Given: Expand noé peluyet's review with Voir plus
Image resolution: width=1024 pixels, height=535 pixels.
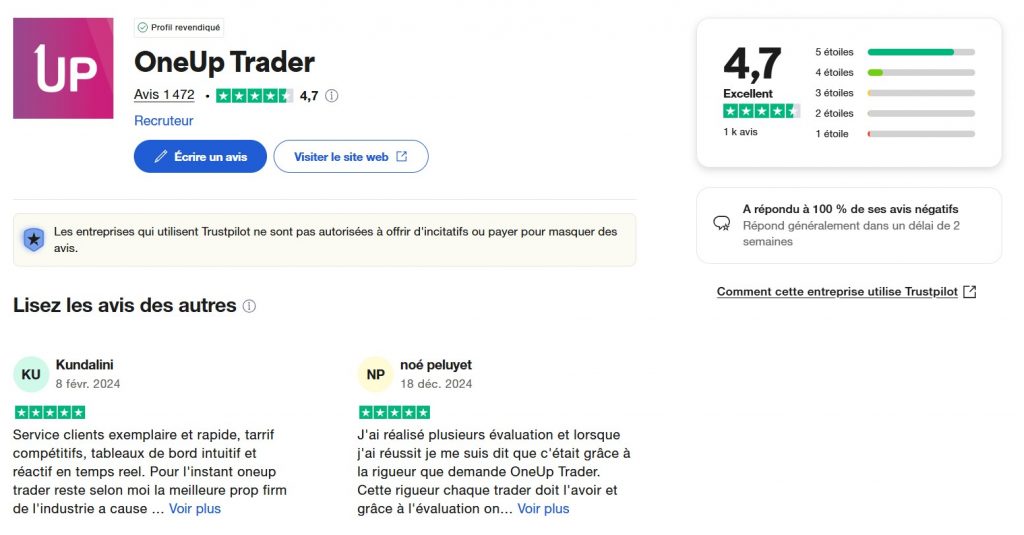Looking at the screenshot, I should [x=543, y=509].
